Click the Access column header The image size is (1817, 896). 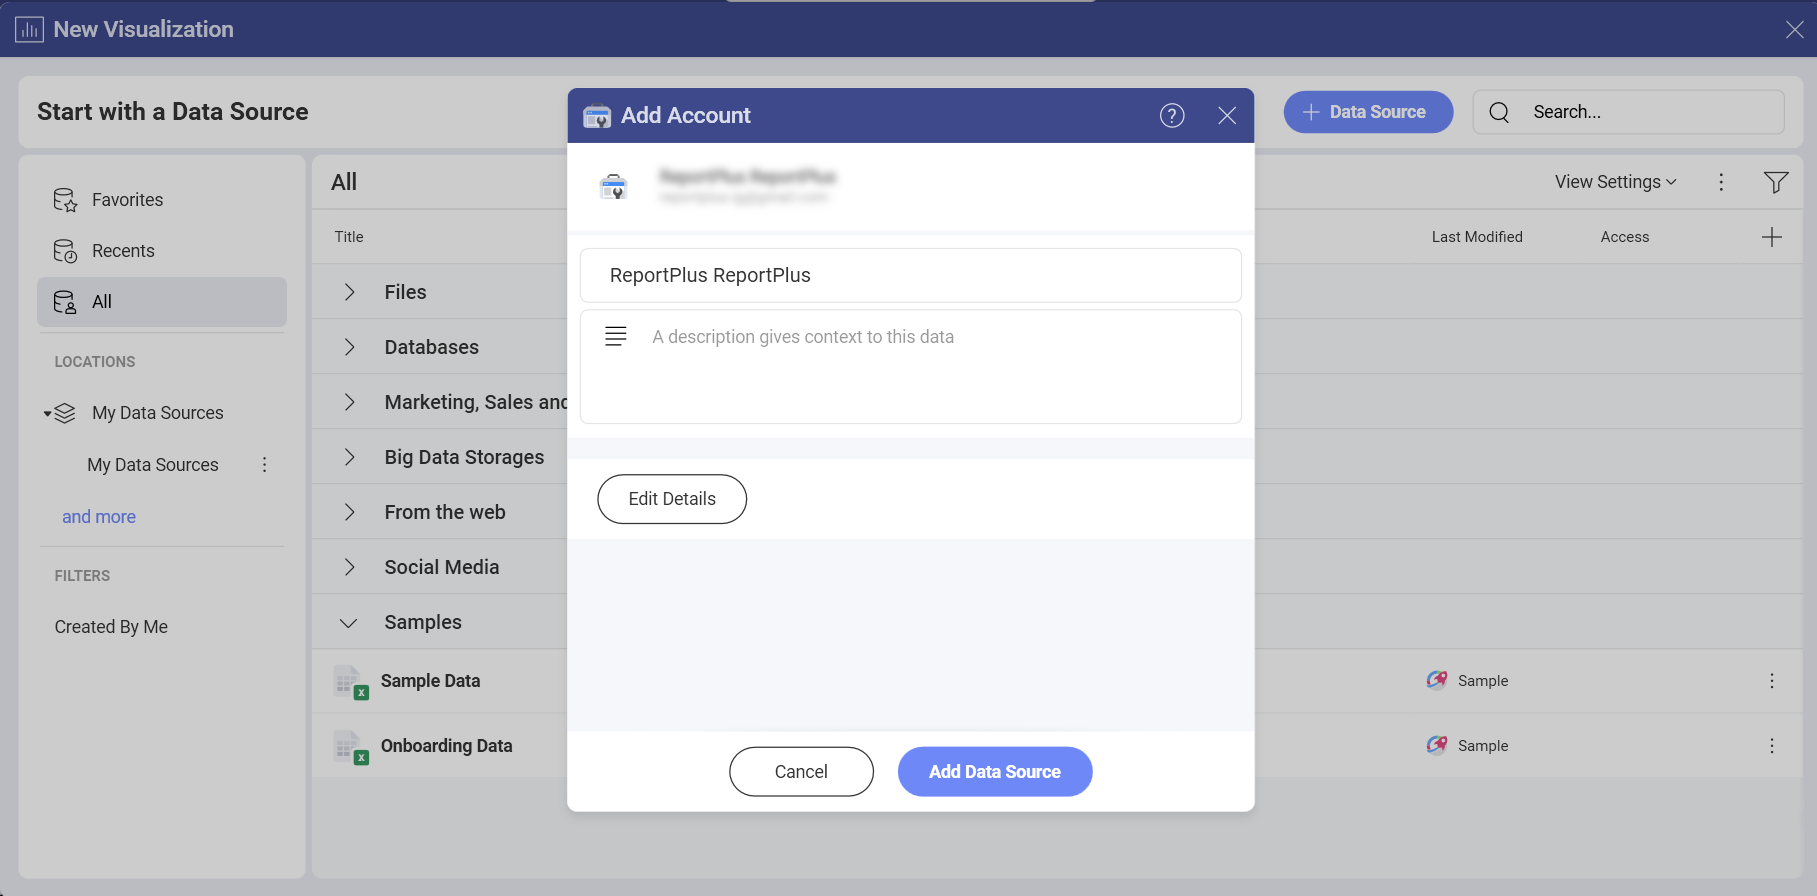[1625, 237]
